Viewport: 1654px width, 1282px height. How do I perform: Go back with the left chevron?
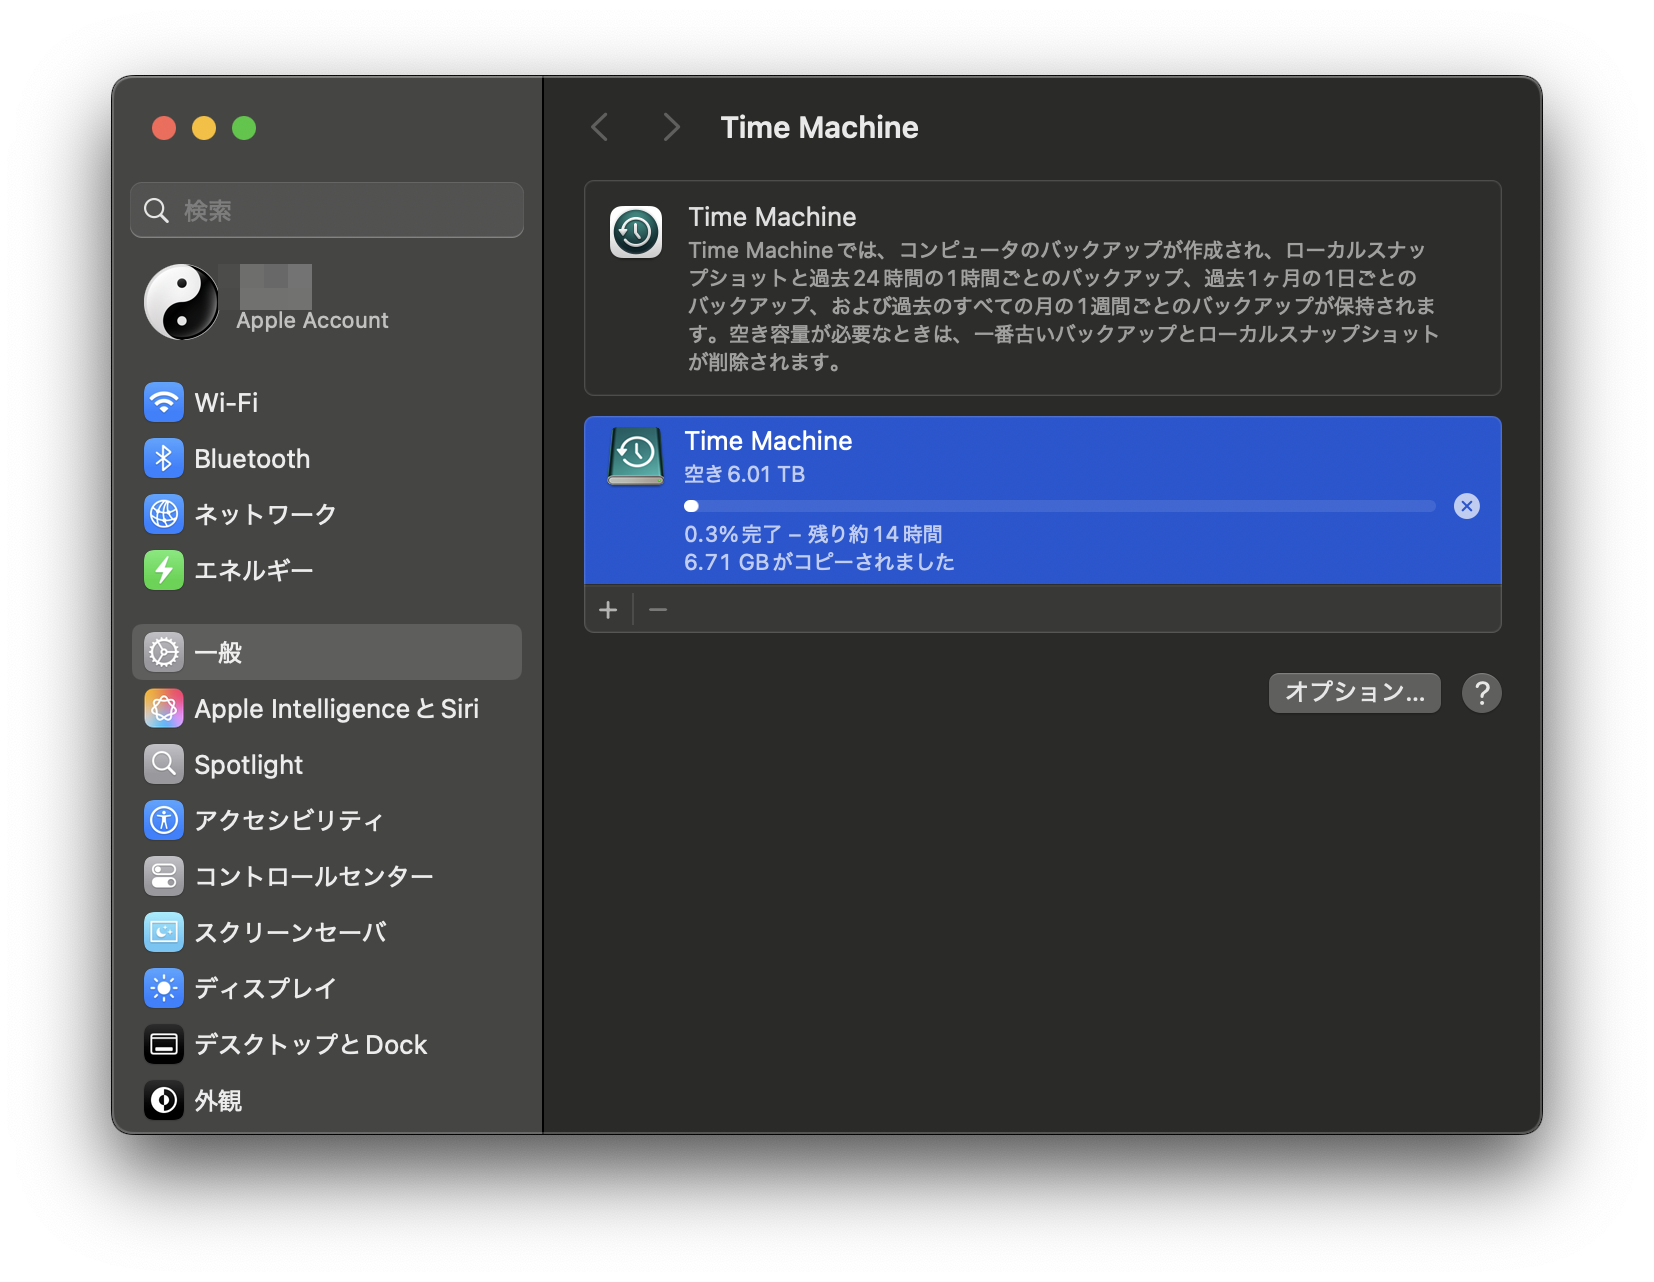600,128
